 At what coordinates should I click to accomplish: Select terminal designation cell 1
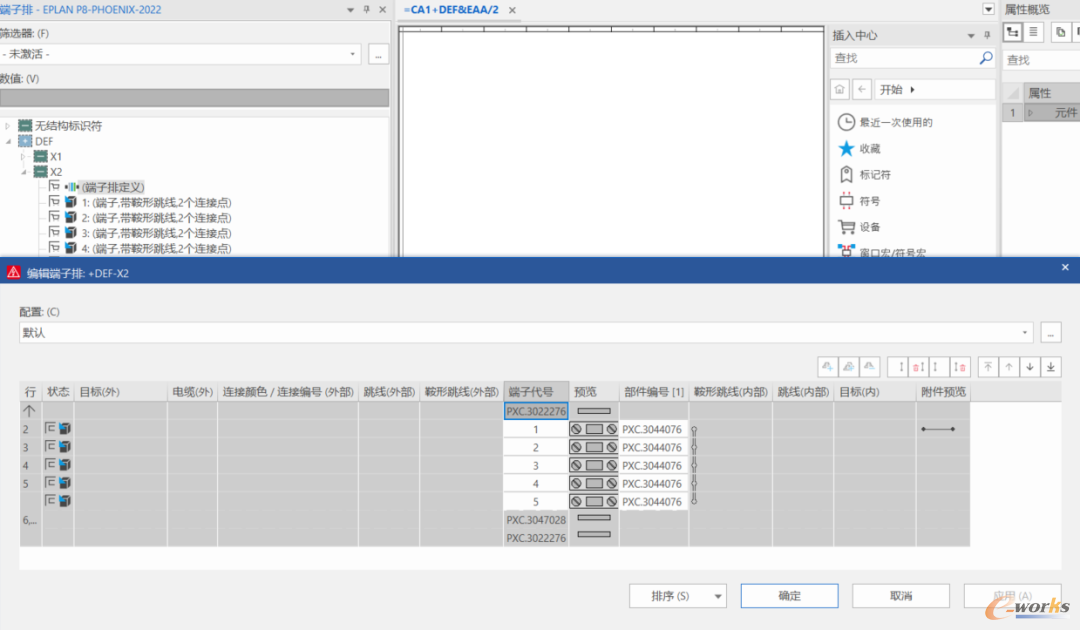point(536,429)
